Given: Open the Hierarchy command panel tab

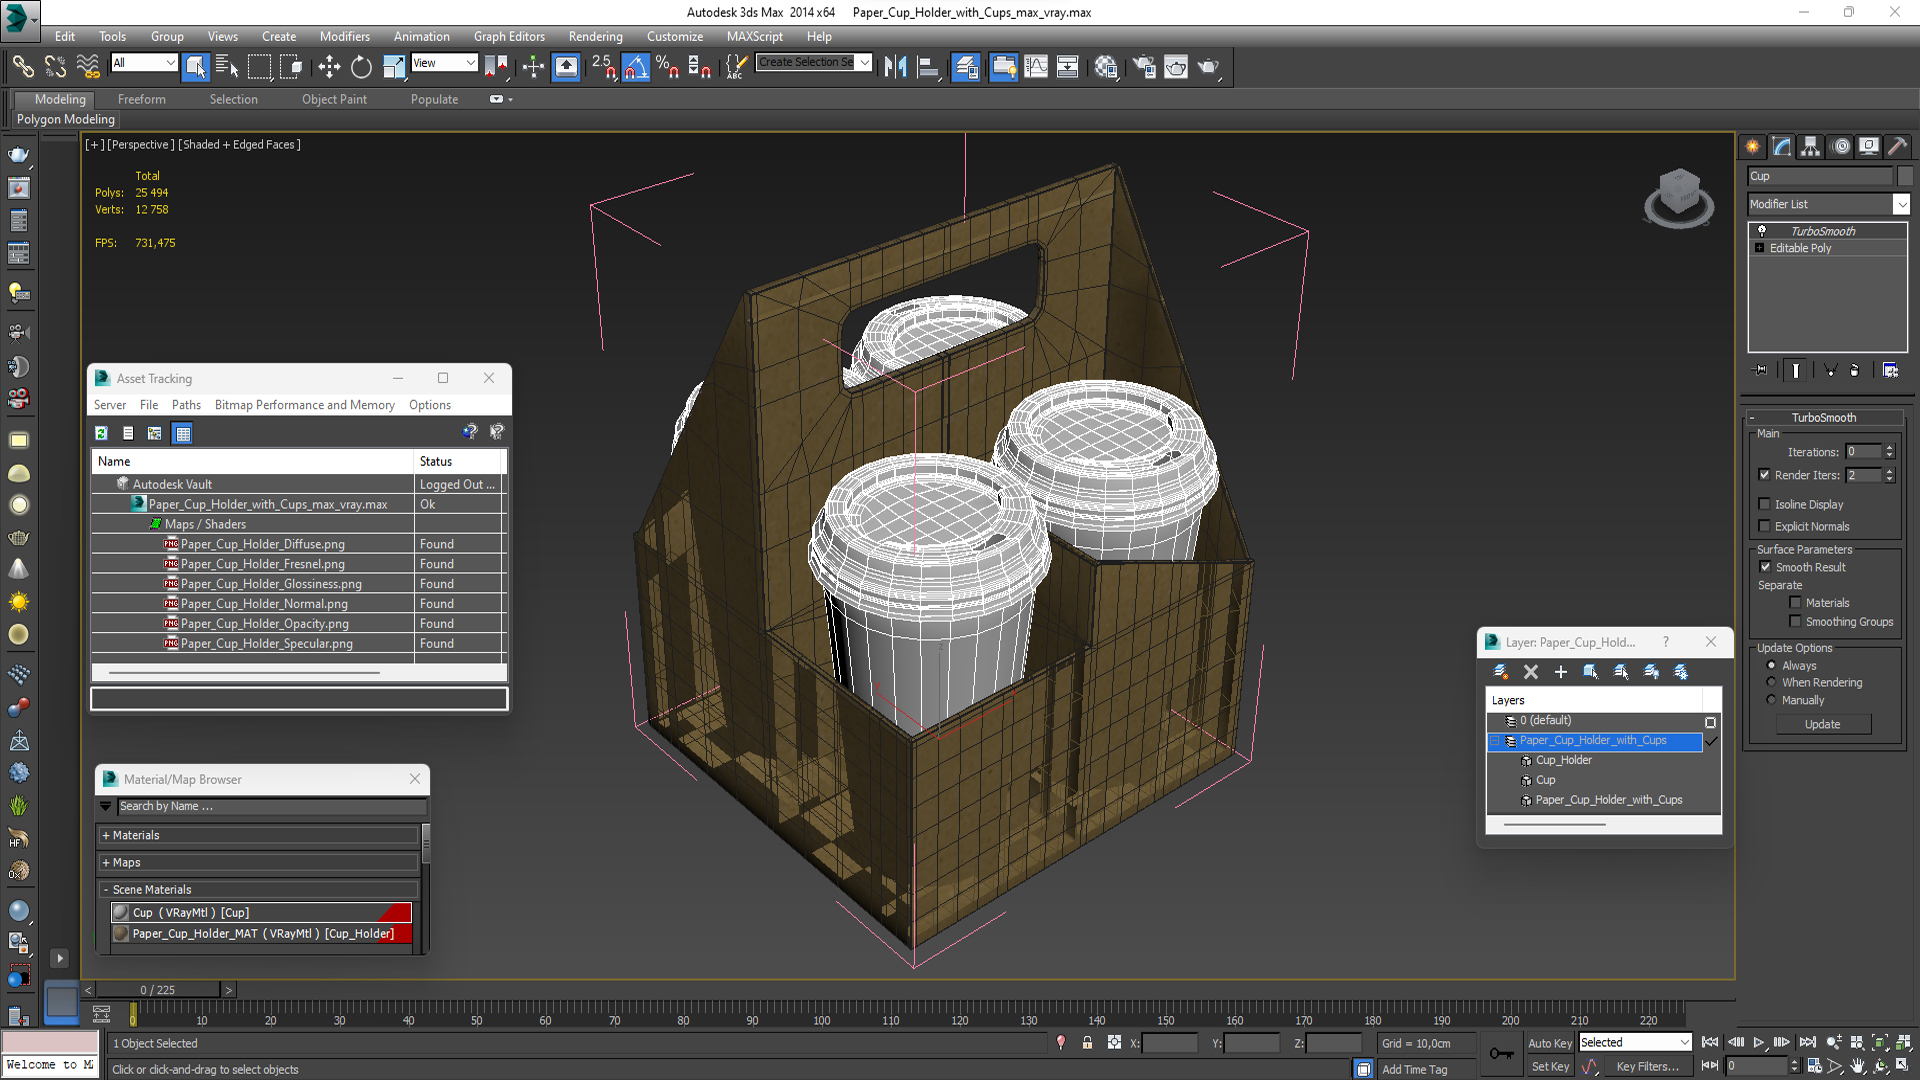Looking at the screenshot, I should point(1810,146).
